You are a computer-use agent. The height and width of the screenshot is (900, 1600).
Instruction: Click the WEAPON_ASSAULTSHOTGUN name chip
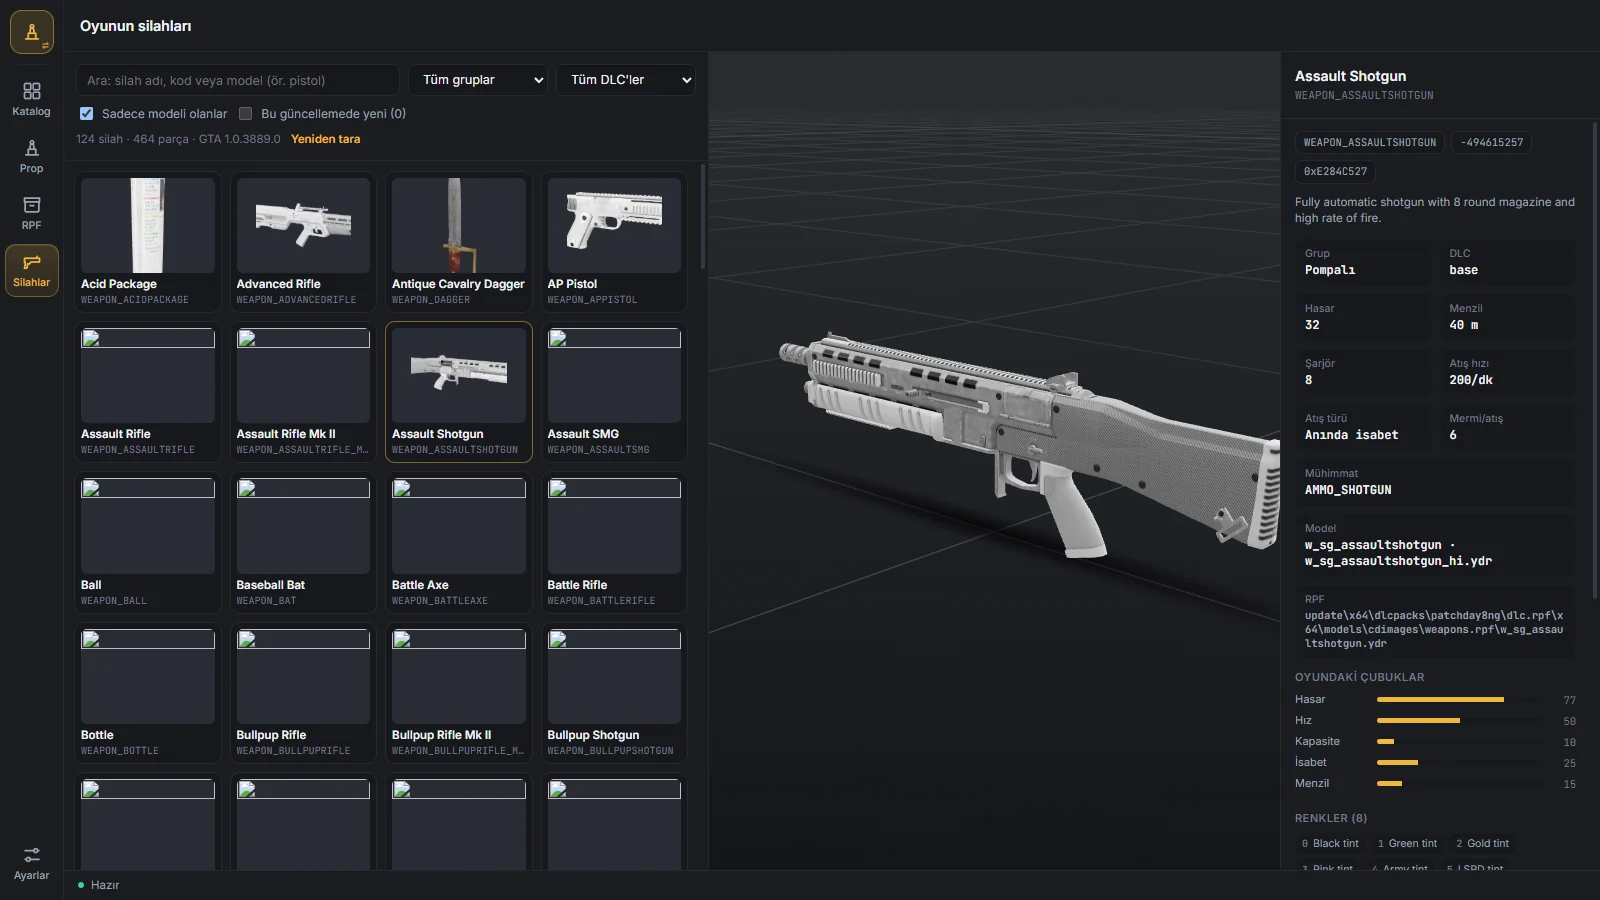pyautogui.click(x=1370, y=143)
